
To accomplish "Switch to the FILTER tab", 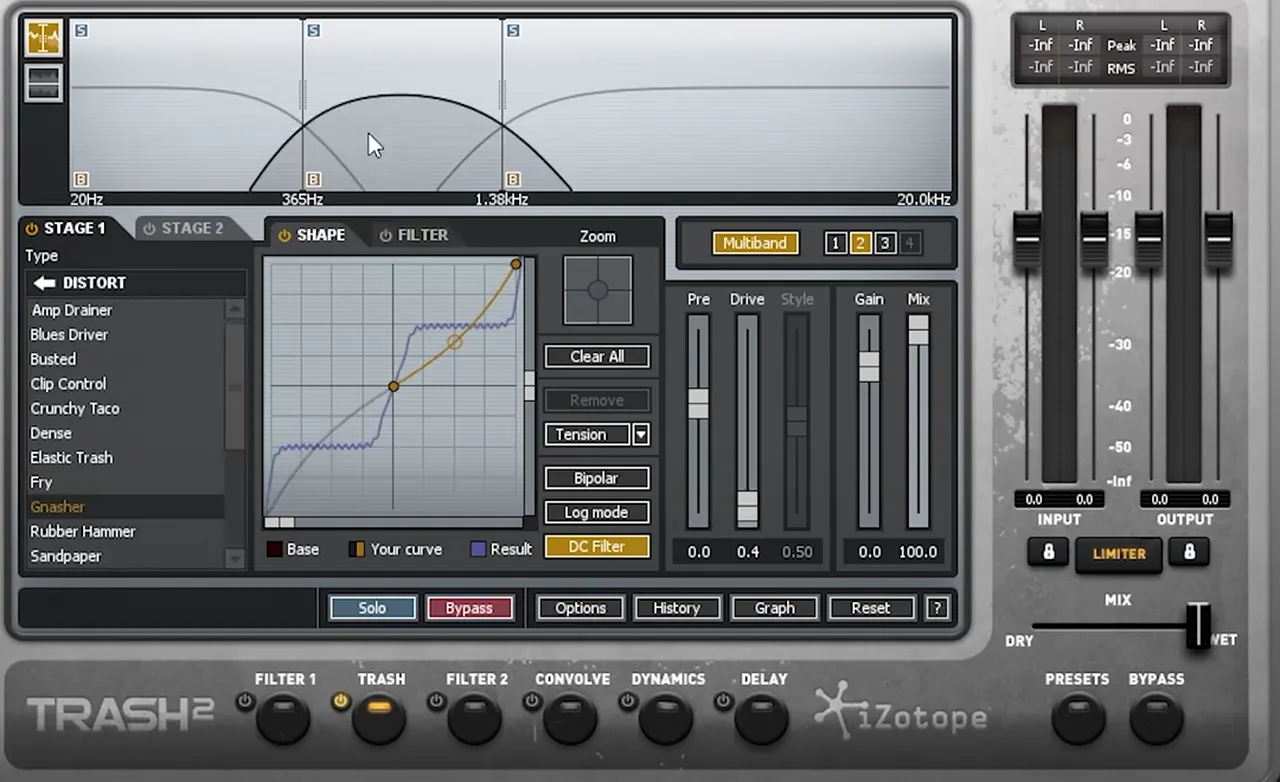I will [414, 235].
